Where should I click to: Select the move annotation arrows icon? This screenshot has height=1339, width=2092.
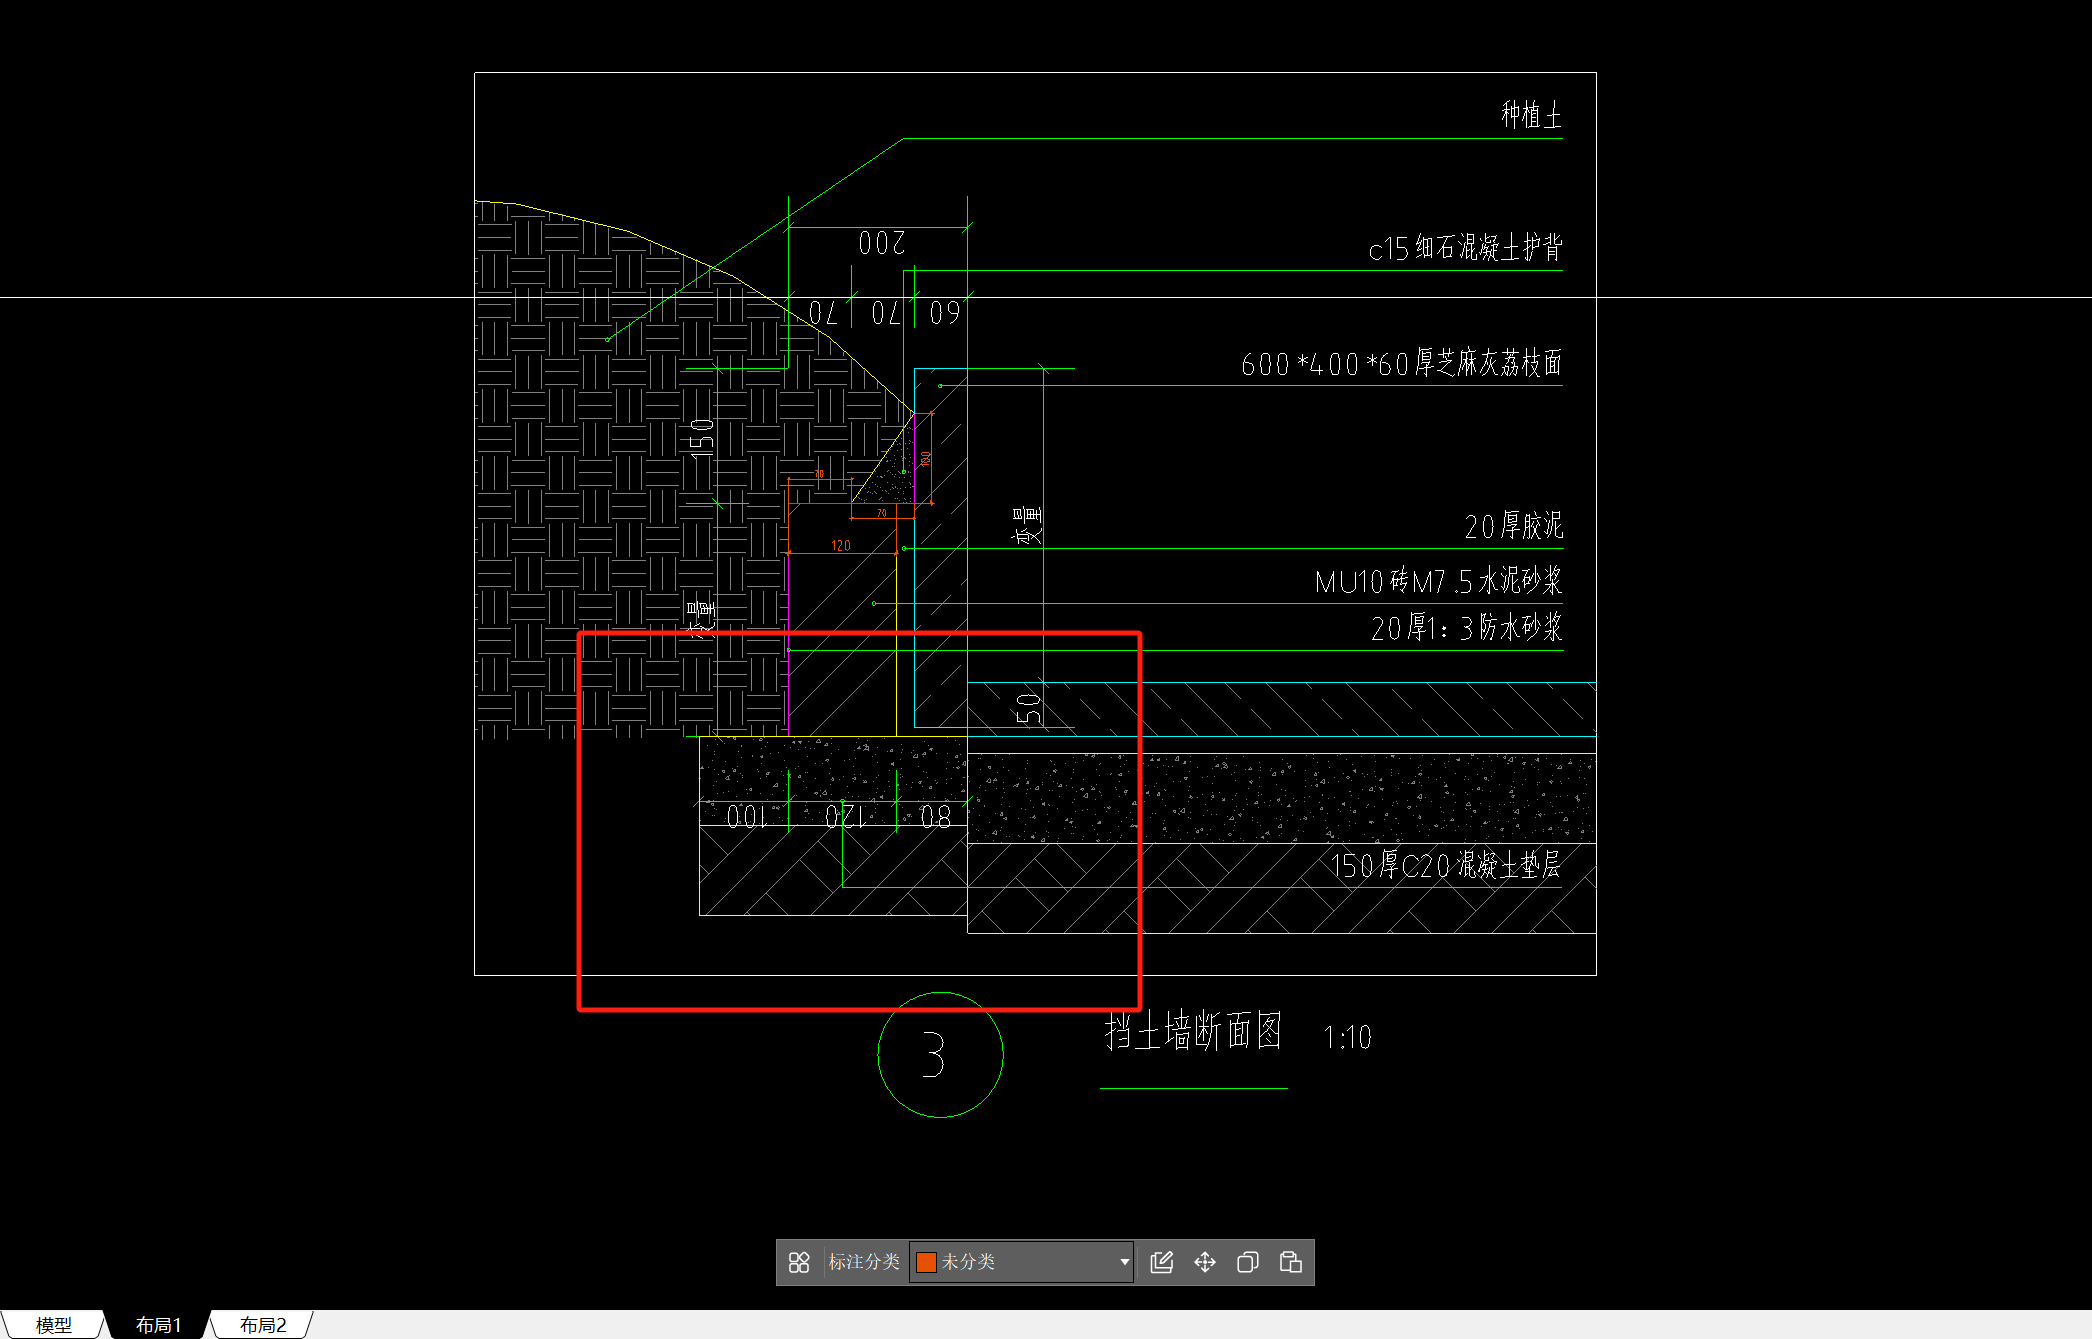pos(1204,1262)
